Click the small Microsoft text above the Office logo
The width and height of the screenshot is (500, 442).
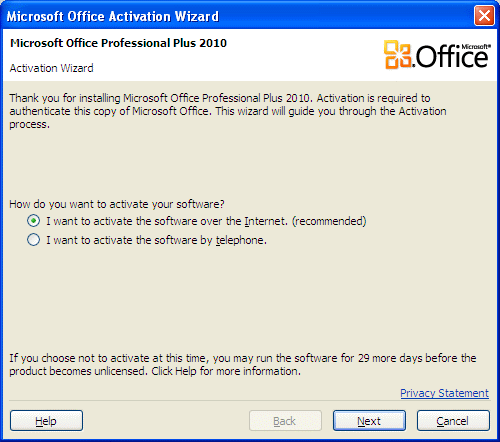point(476,47)
